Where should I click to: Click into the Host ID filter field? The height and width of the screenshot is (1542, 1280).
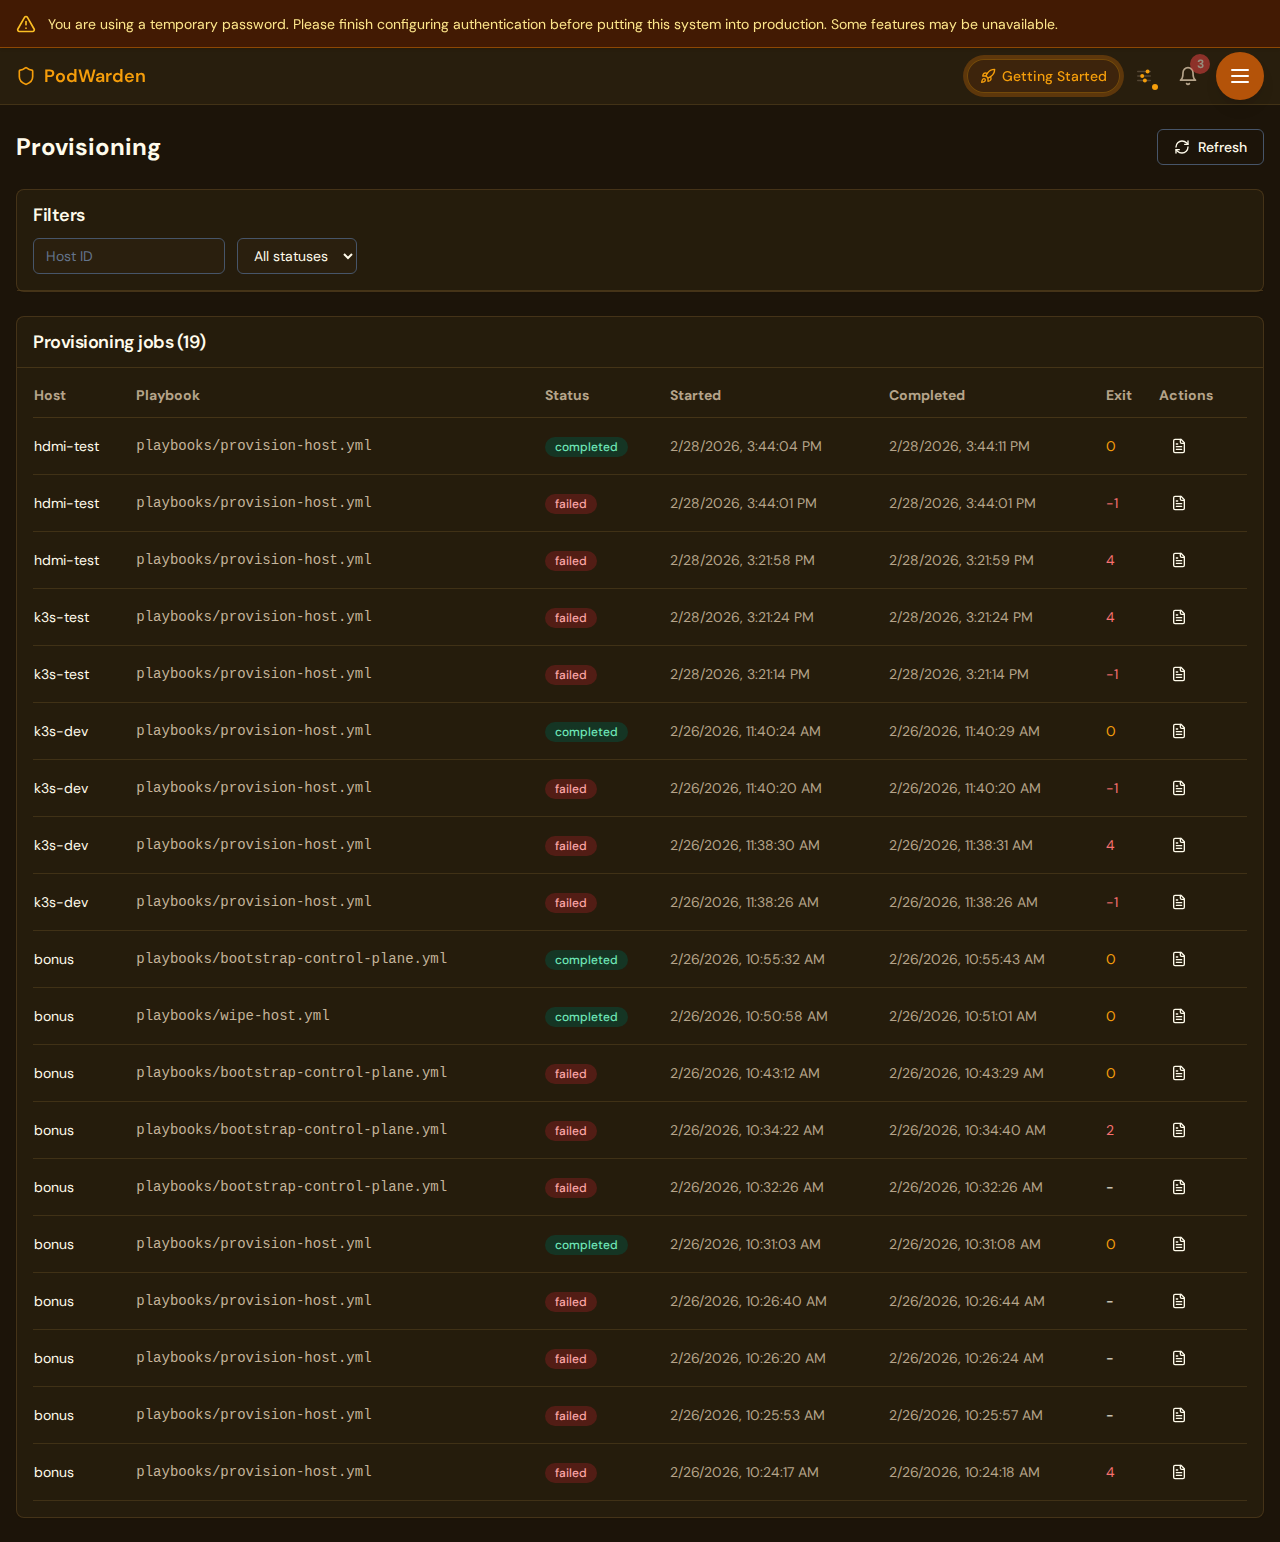pos(128,256)
